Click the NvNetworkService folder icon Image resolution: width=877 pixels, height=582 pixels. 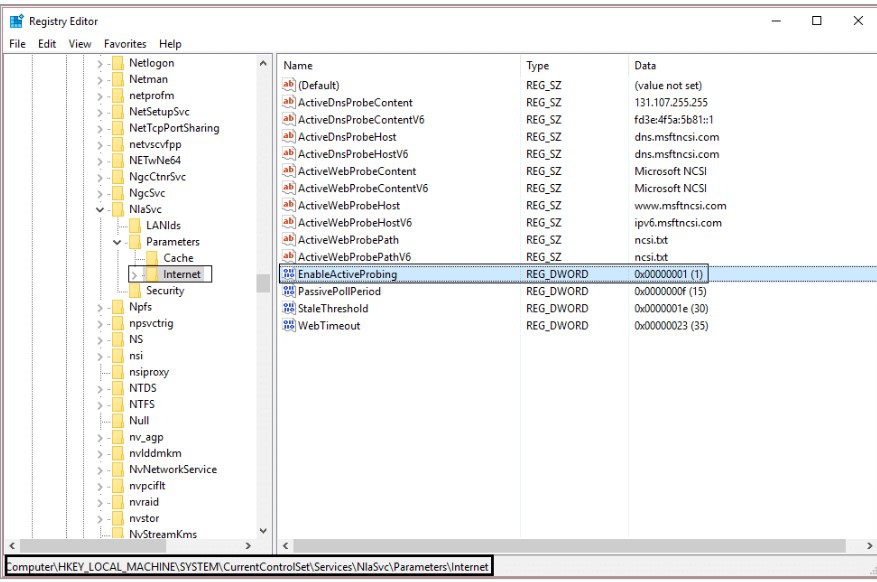click(117, 470)
